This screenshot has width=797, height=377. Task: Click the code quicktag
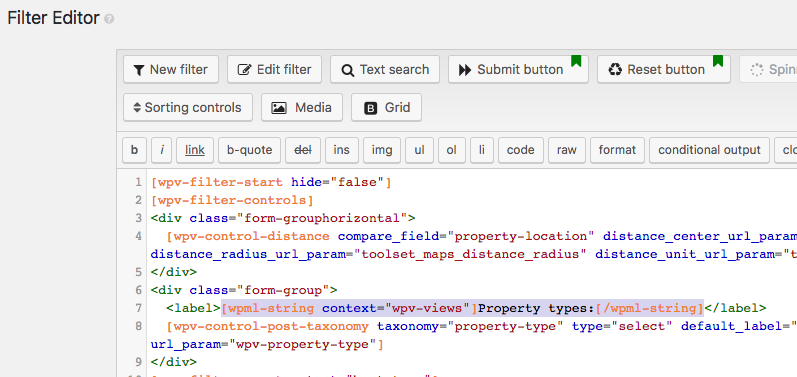520,150
